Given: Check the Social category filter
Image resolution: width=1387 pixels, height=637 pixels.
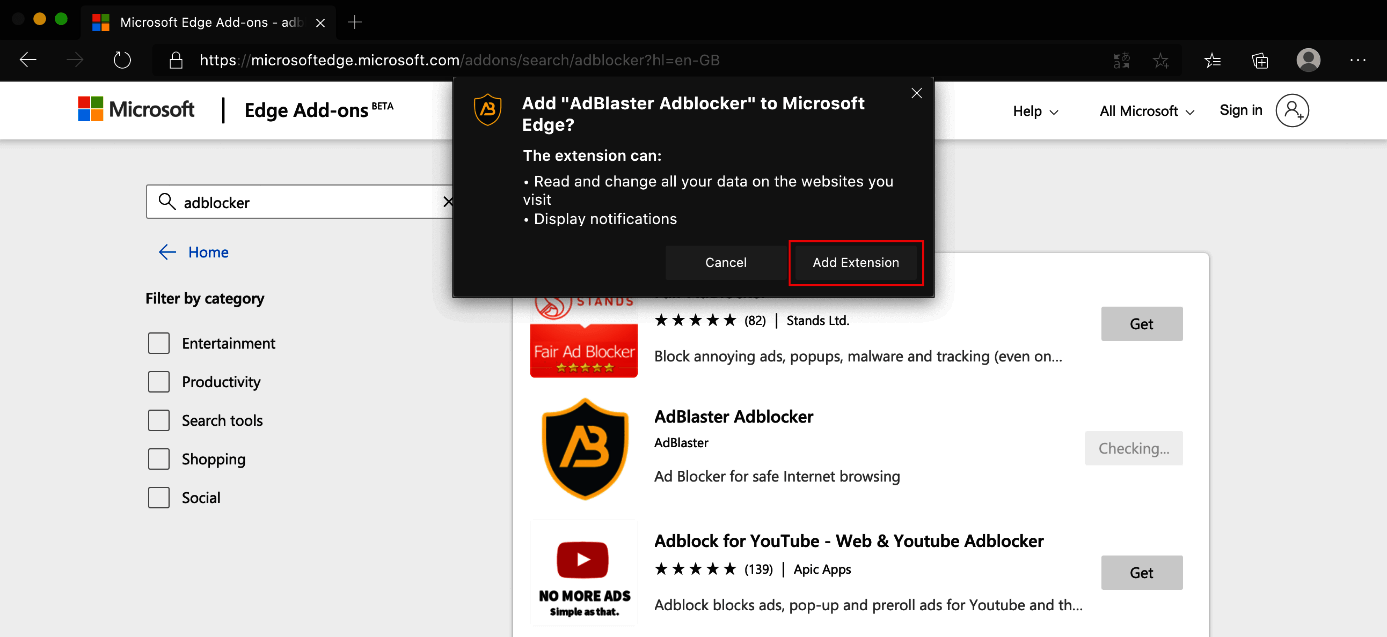Looking at the screenshot, I should [x=159, y=497].
